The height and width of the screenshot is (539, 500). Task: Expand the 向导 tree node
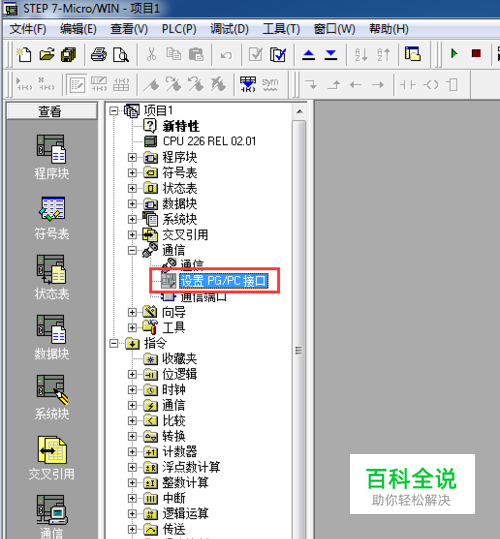(132, 312)
